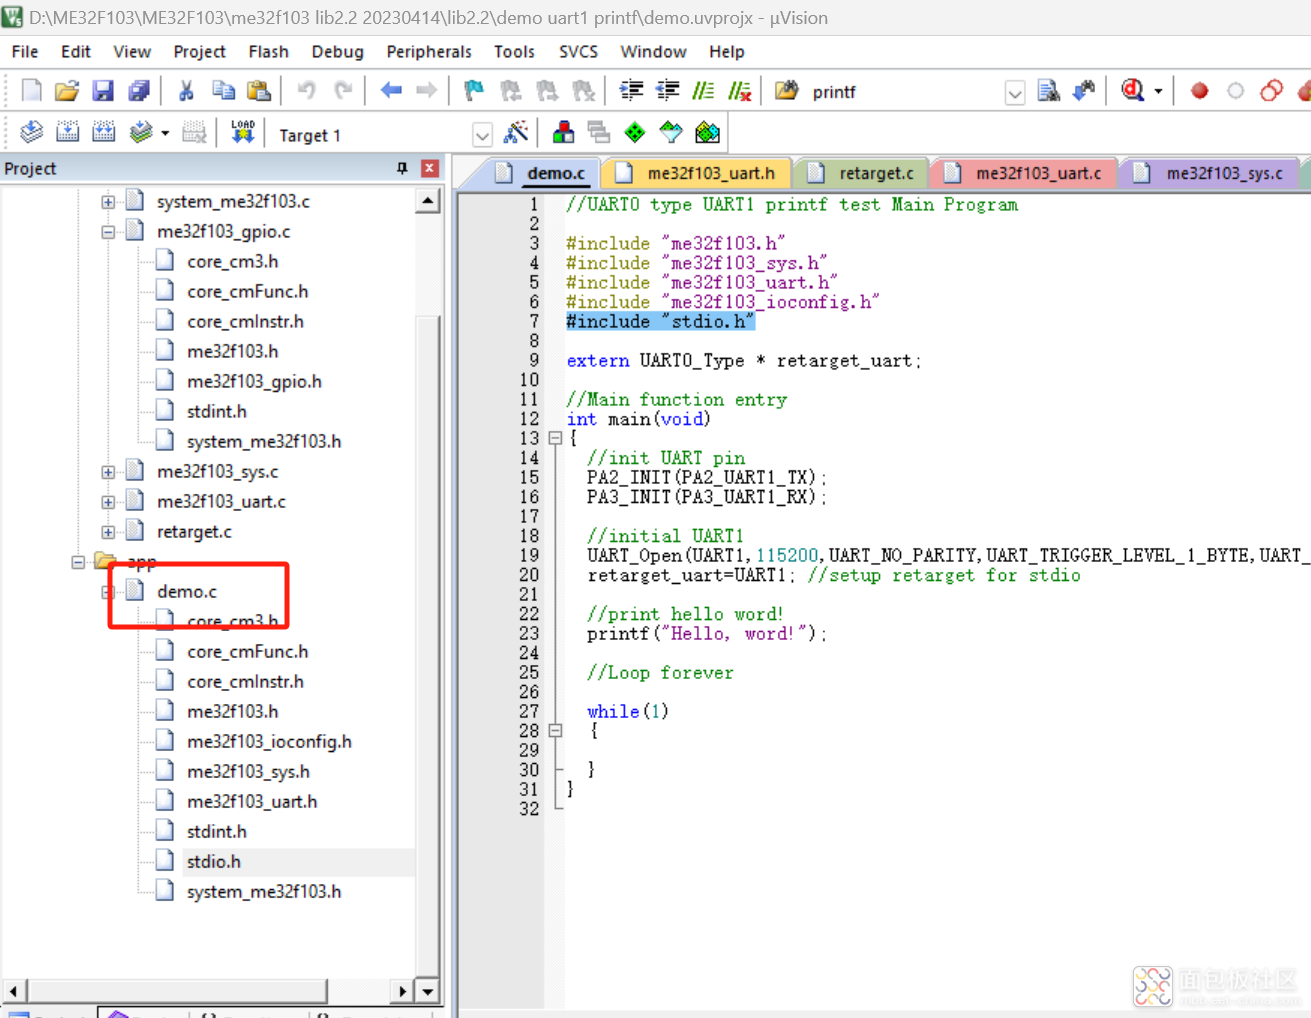Image resolution: width=1311 pixels, height=1018 pixels.
Task: Open Manage Run-Time Environment green diamond icon
Action: [635, 132]
